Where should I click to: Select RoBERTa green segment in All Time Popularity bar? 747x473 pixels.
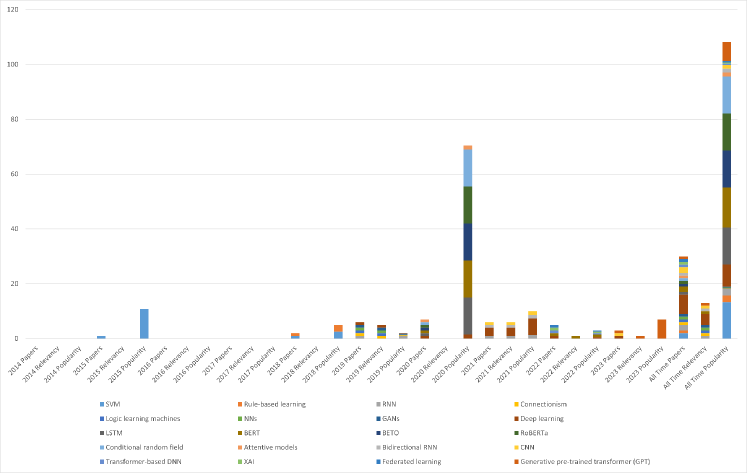click(727, 132)
